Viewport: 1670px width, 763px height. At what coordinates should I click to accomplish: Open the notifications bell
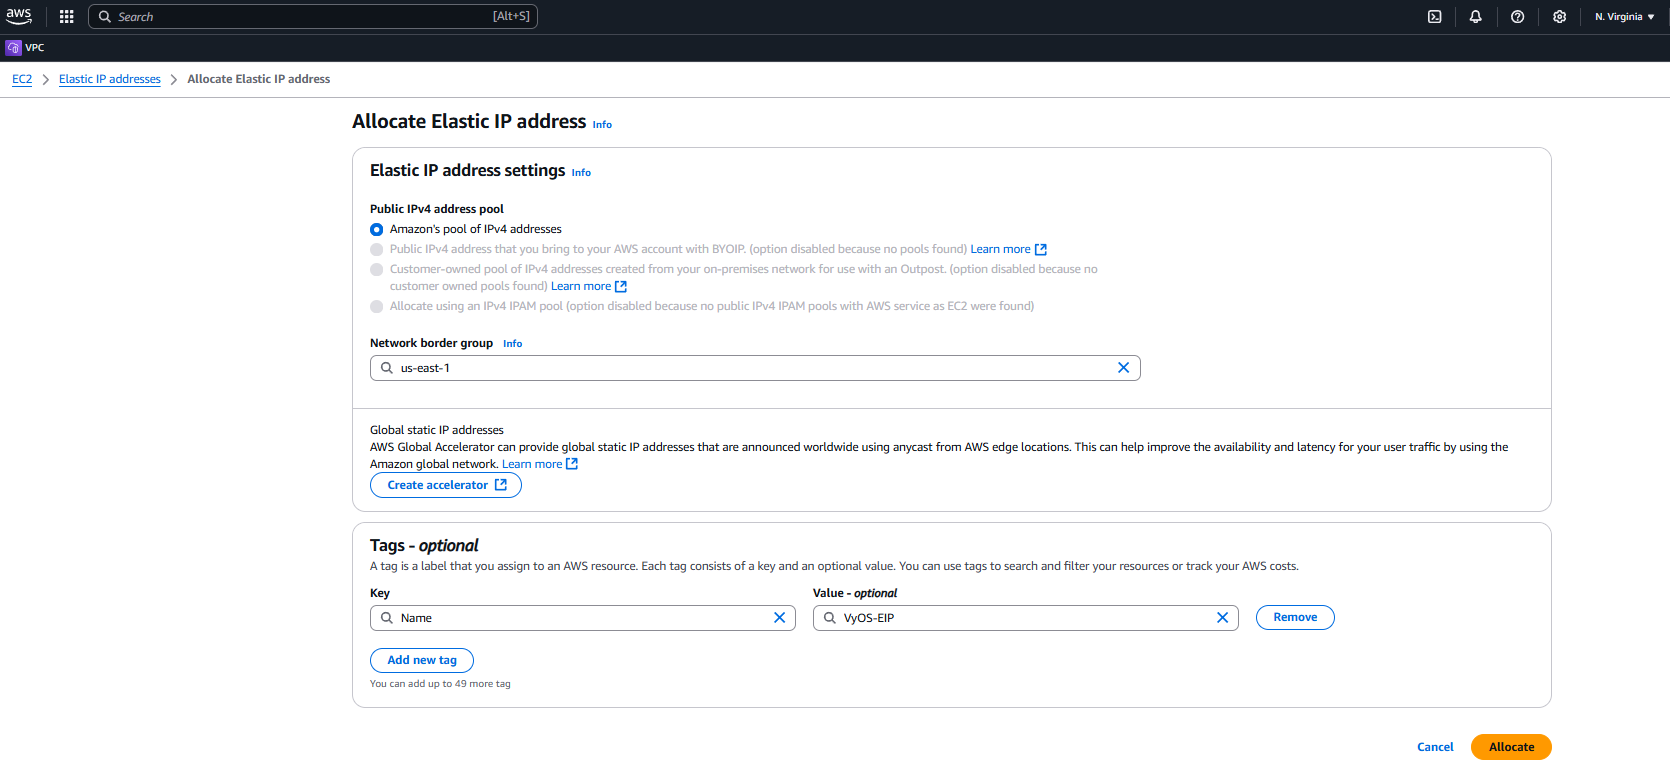coord(1475,16)
